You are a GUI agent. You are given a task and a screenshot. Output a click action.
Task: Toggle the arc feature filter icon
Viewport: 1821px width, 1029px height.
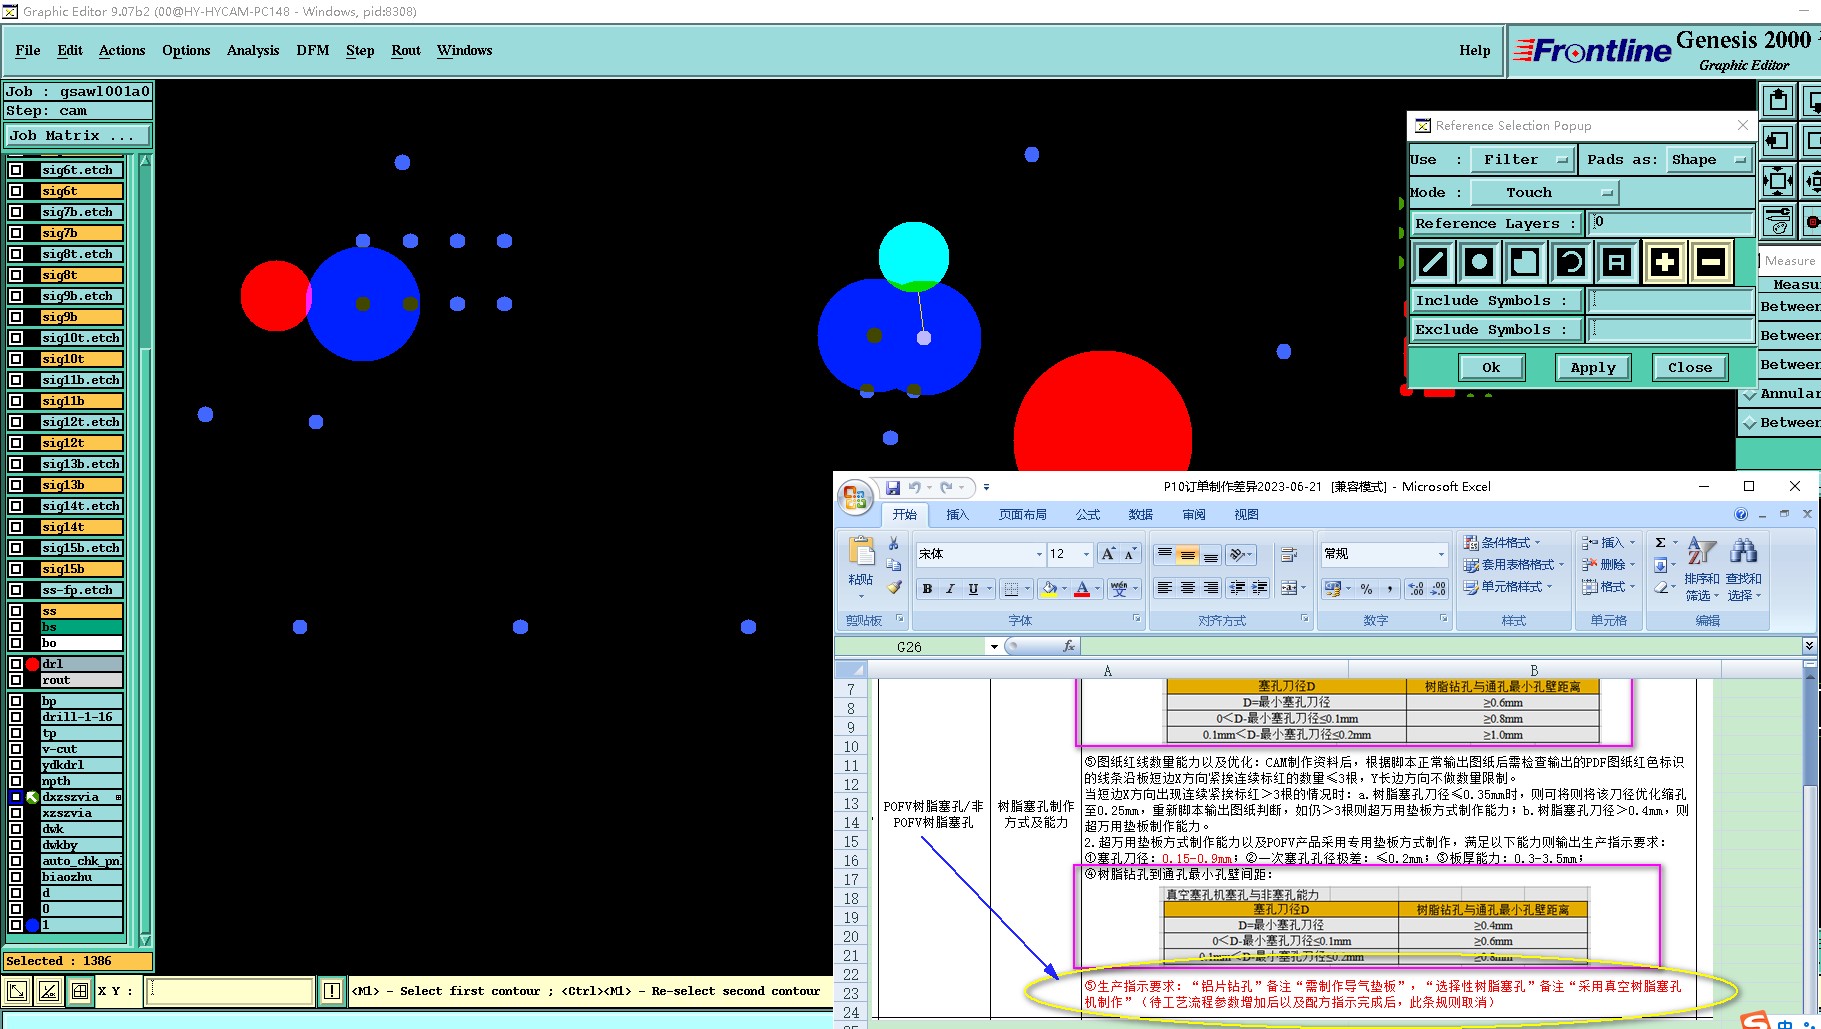(x=1571, y=262)
